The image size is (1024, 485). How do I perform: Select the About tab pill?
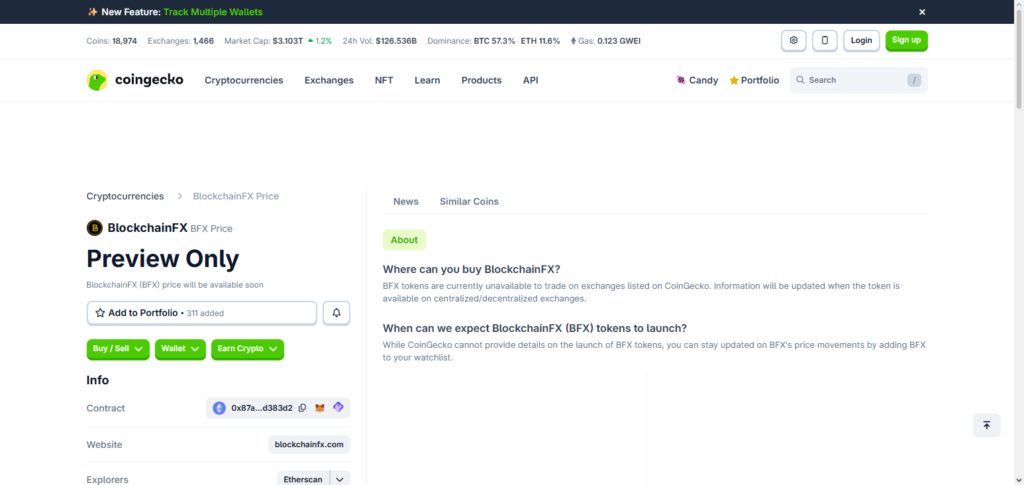coord(404,240)
